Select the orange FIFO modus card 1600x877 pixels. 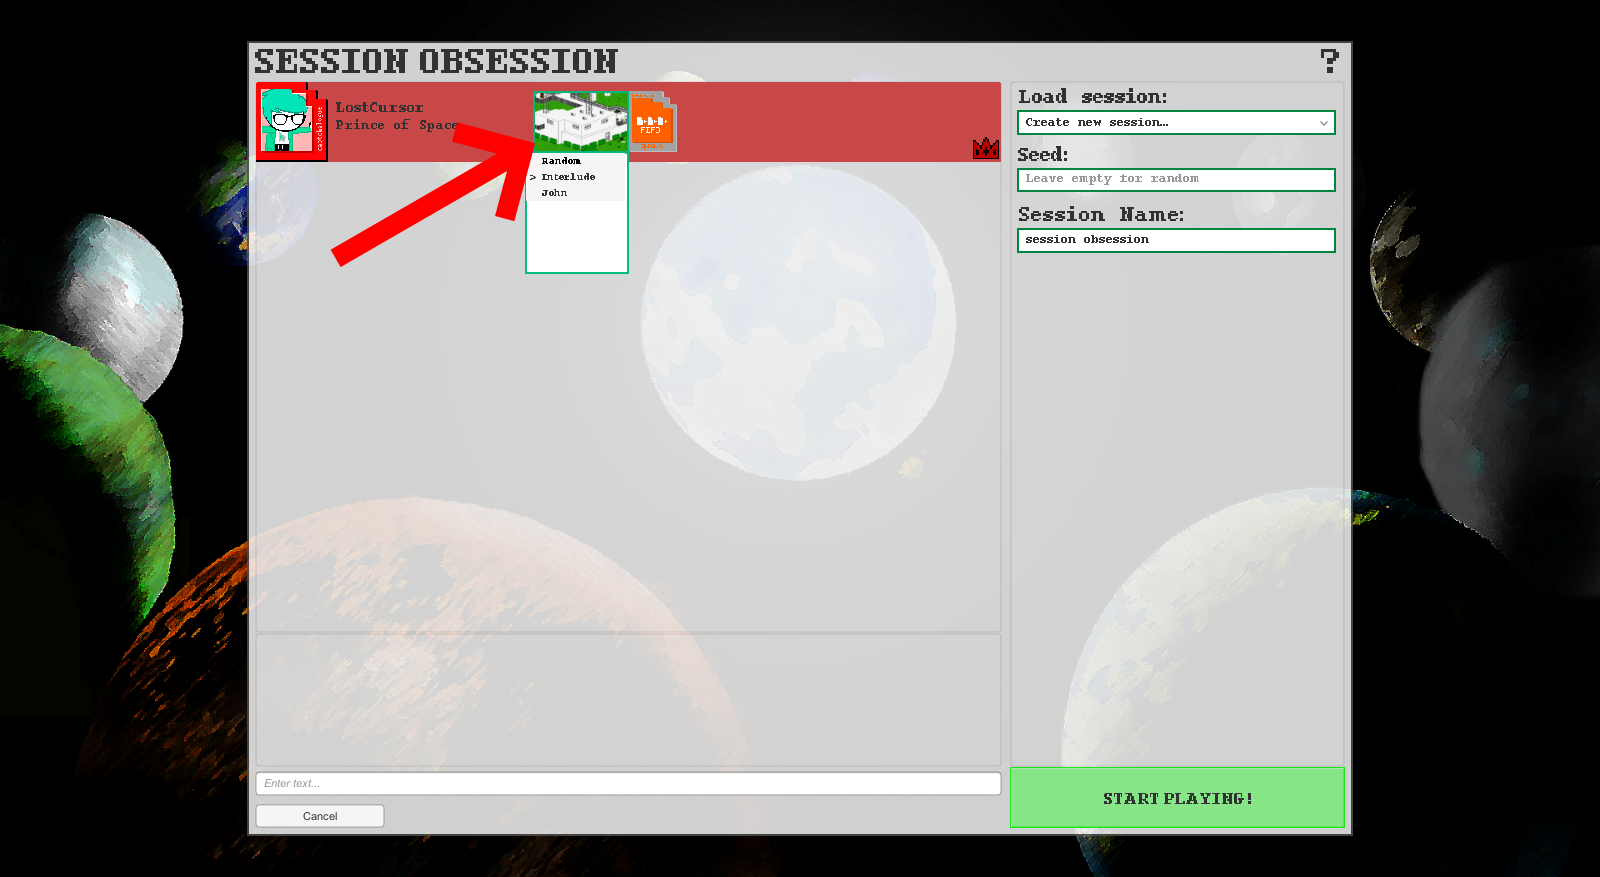point(653,122)
